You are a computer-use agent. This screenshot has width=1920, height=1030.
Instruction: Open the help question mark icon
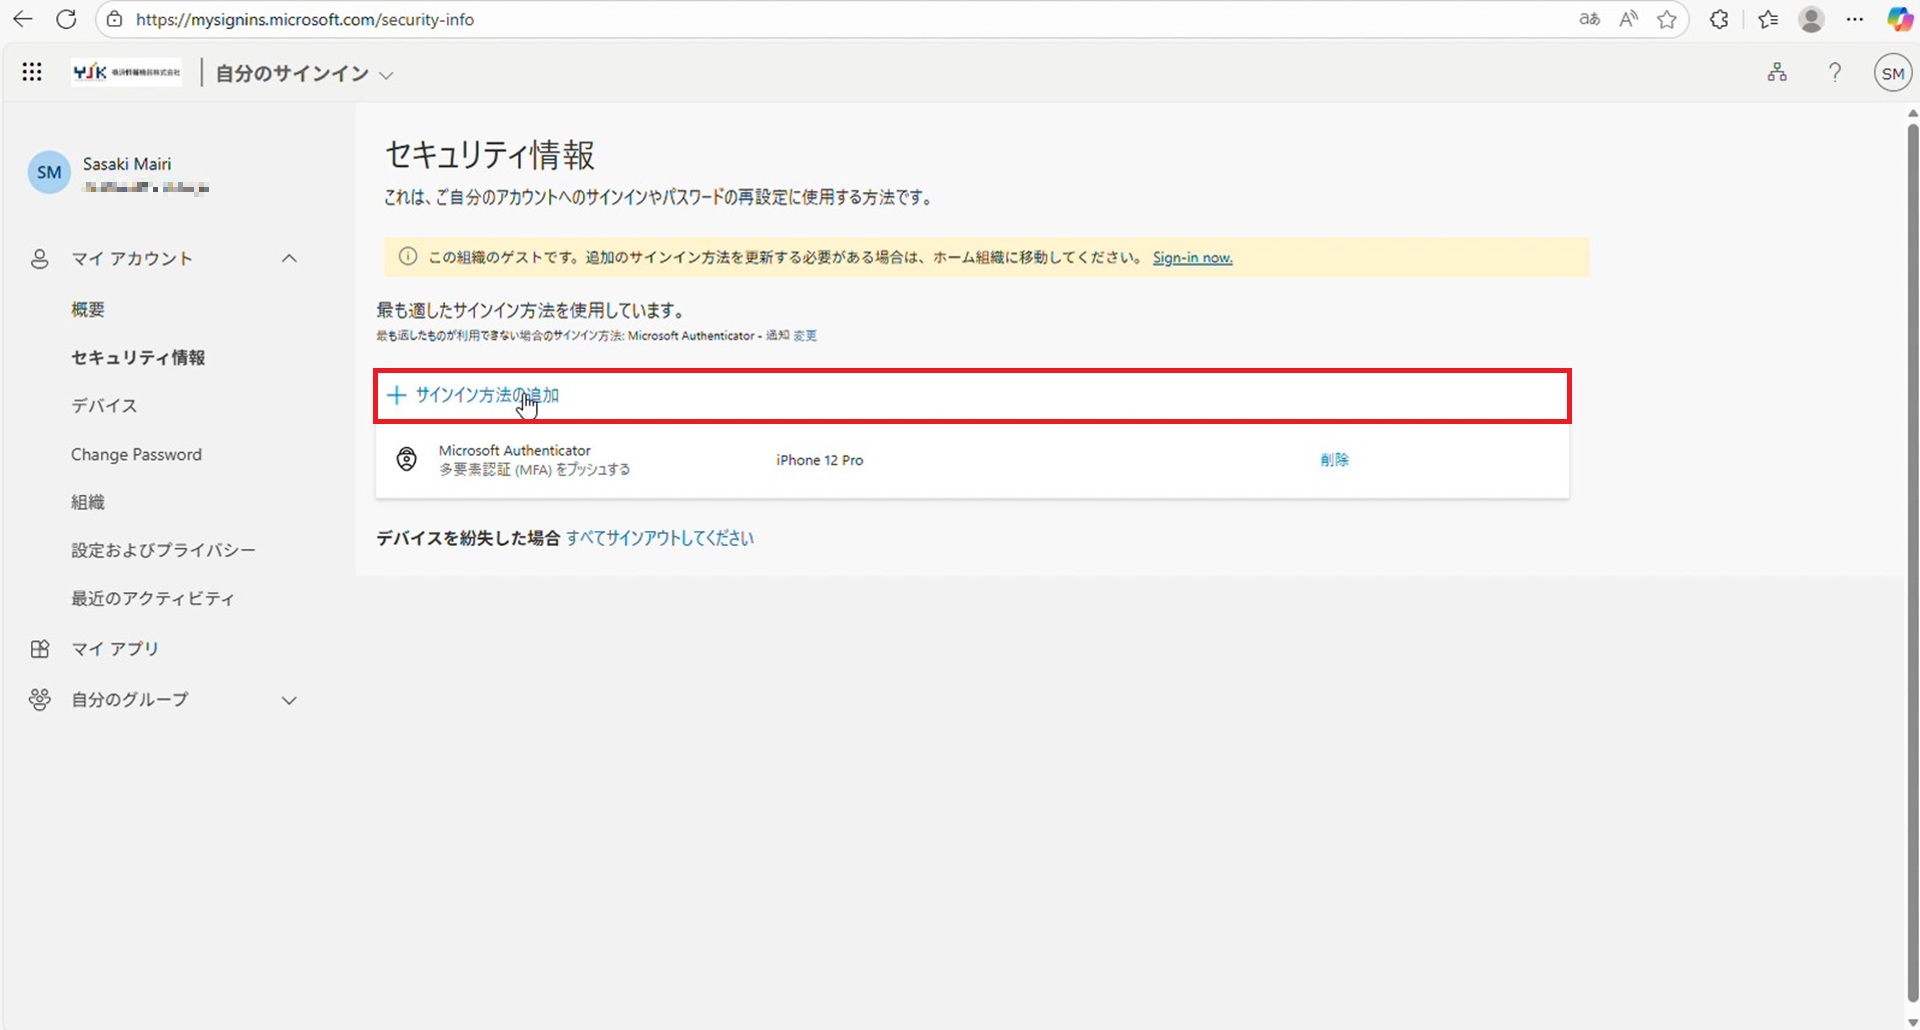(1834, 72)
